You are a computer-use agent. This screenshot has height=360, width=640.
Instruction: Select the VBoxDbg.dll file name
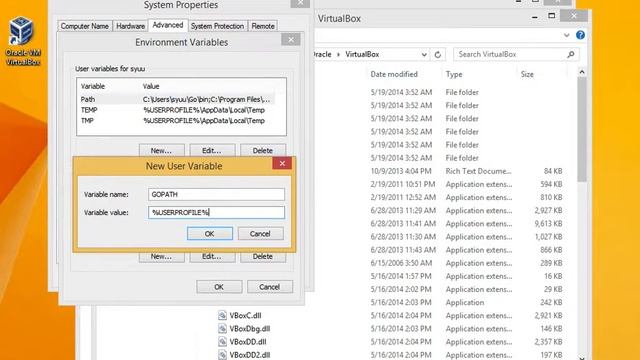coord(249,329)
